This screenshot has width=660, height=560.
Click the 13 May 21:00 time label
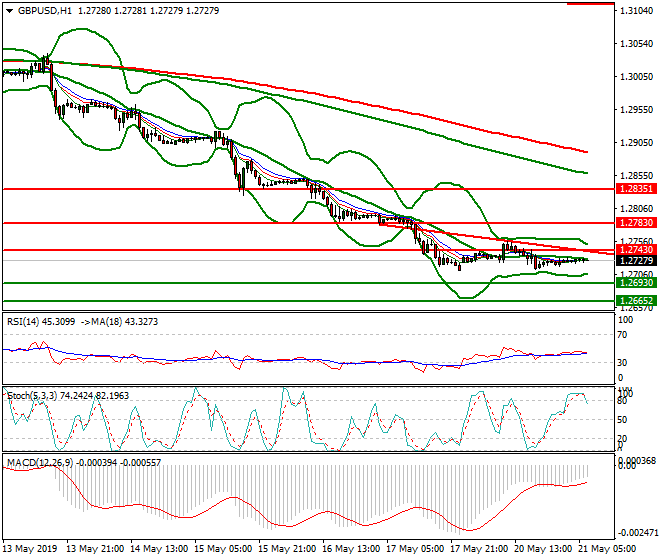click(96, 549)
